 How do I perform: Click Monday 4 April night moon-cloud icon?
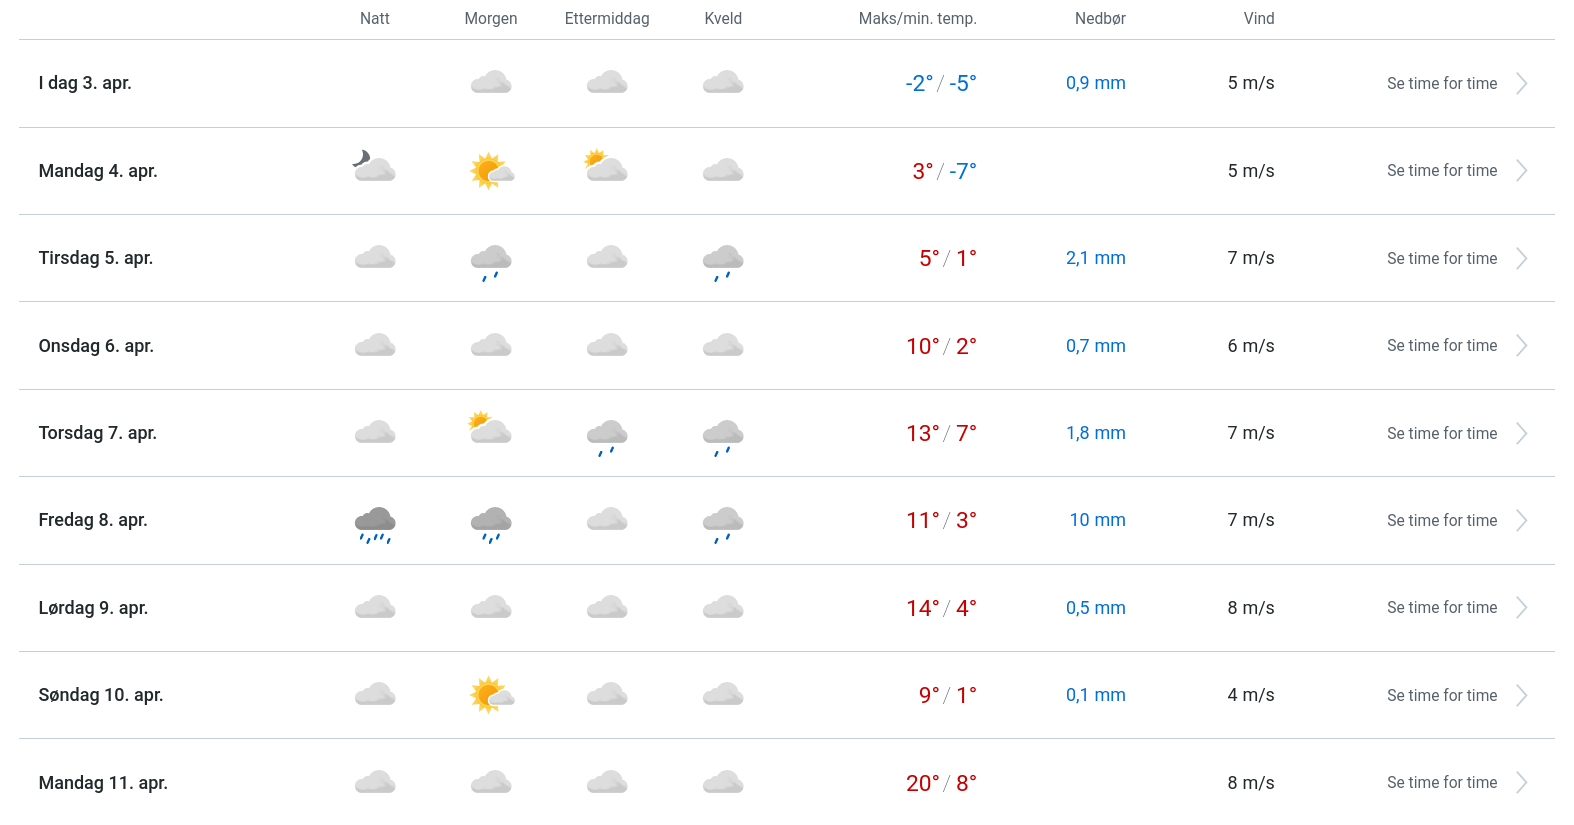(374, 167)
